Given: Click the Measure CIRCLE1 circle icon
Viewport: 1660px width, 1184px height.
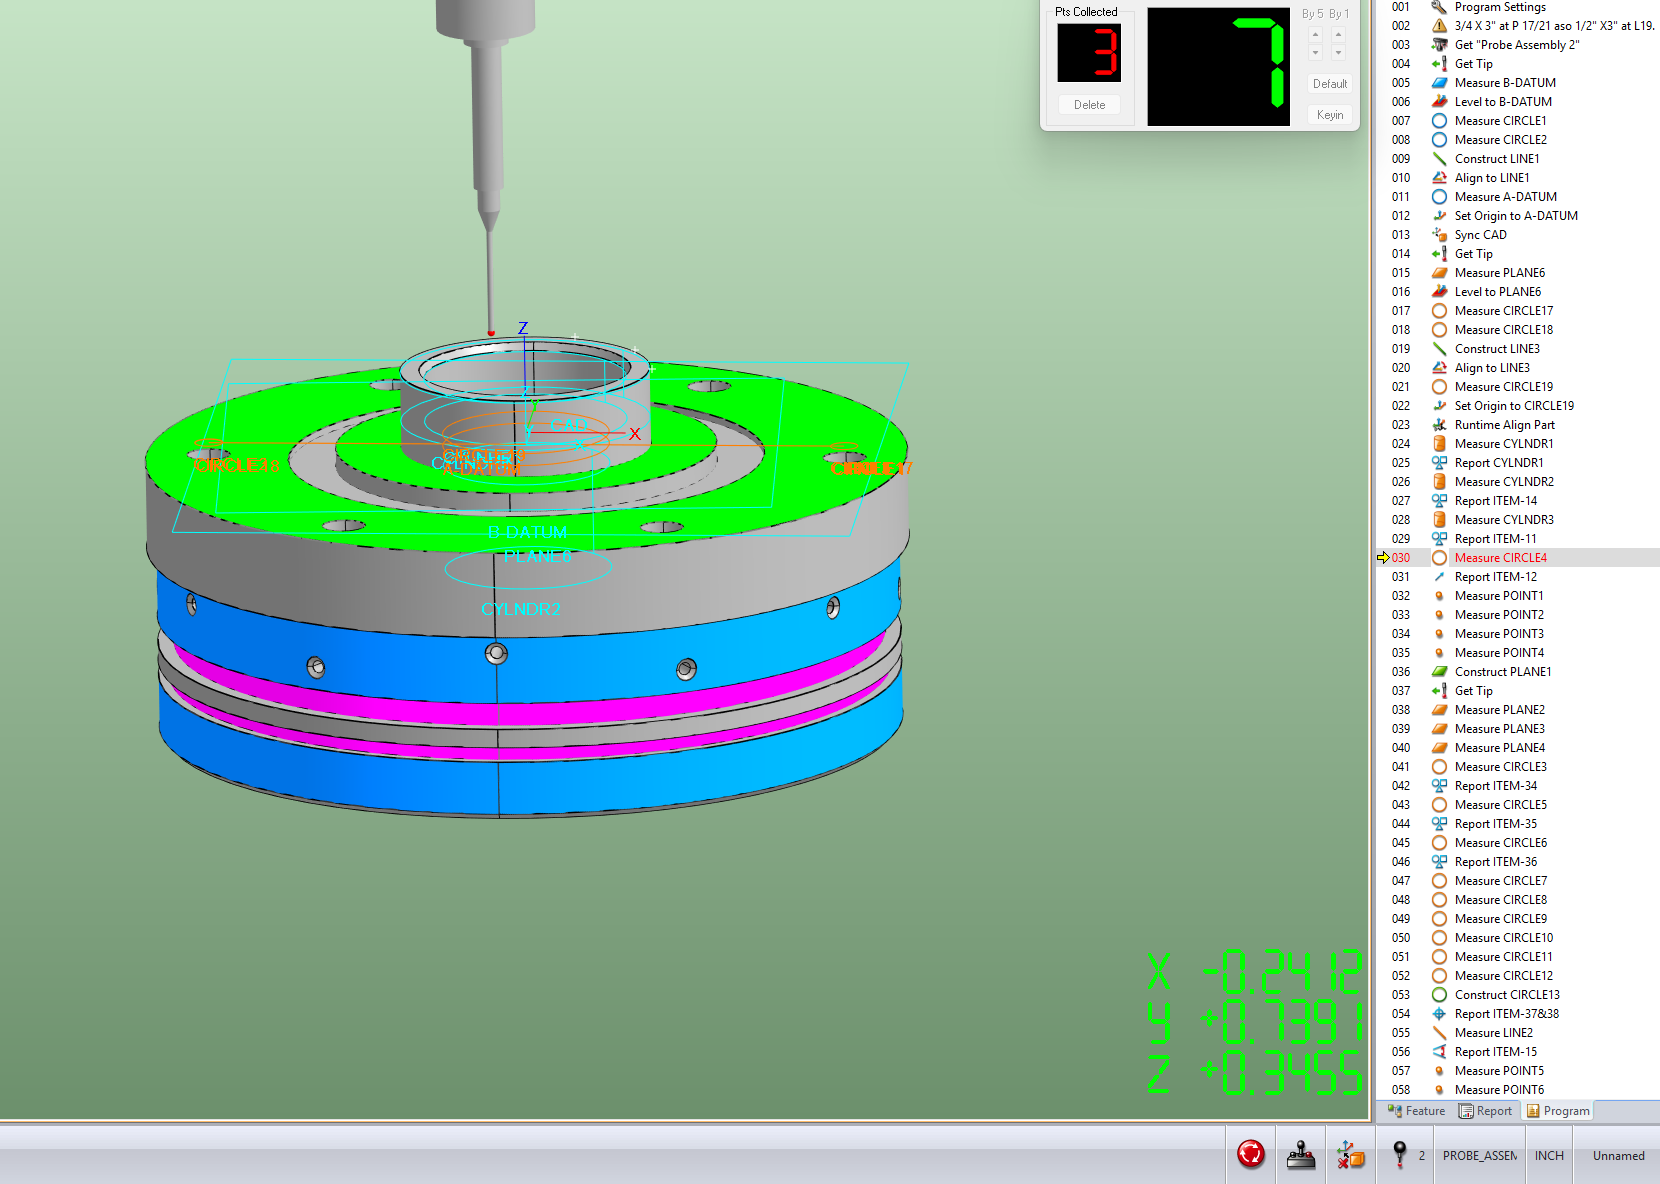Looking at the screenshot, I should point(1439,121).
